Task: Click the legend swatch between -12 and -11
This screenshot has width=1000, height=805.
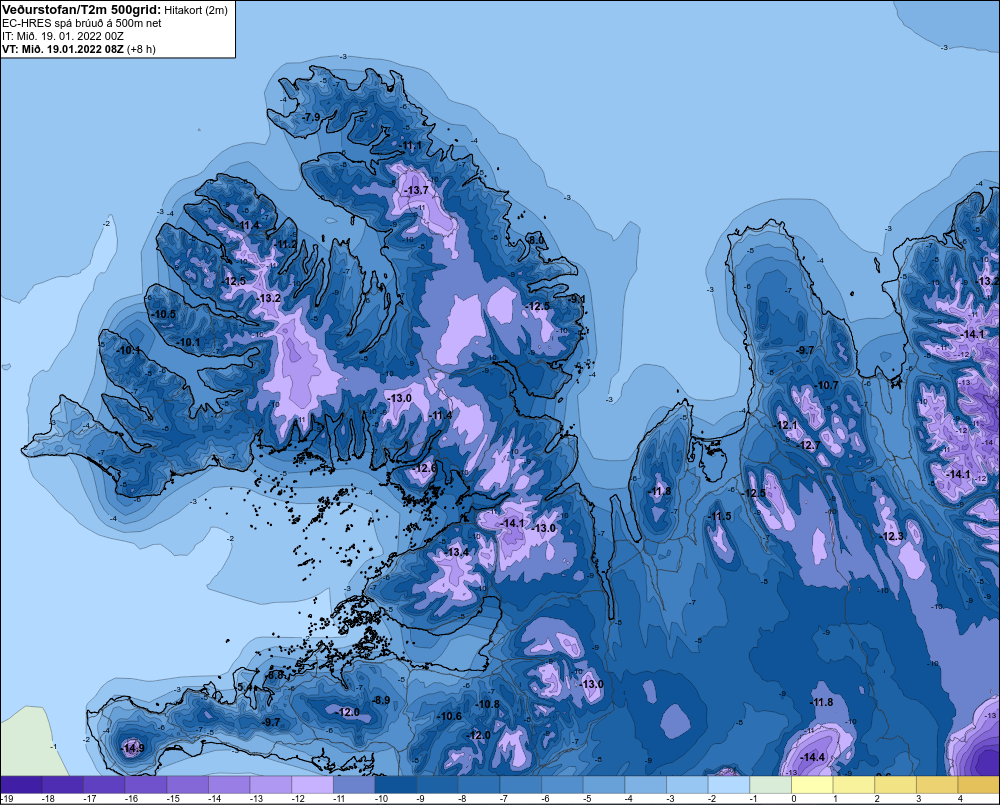Action: [x=312, y=785]
